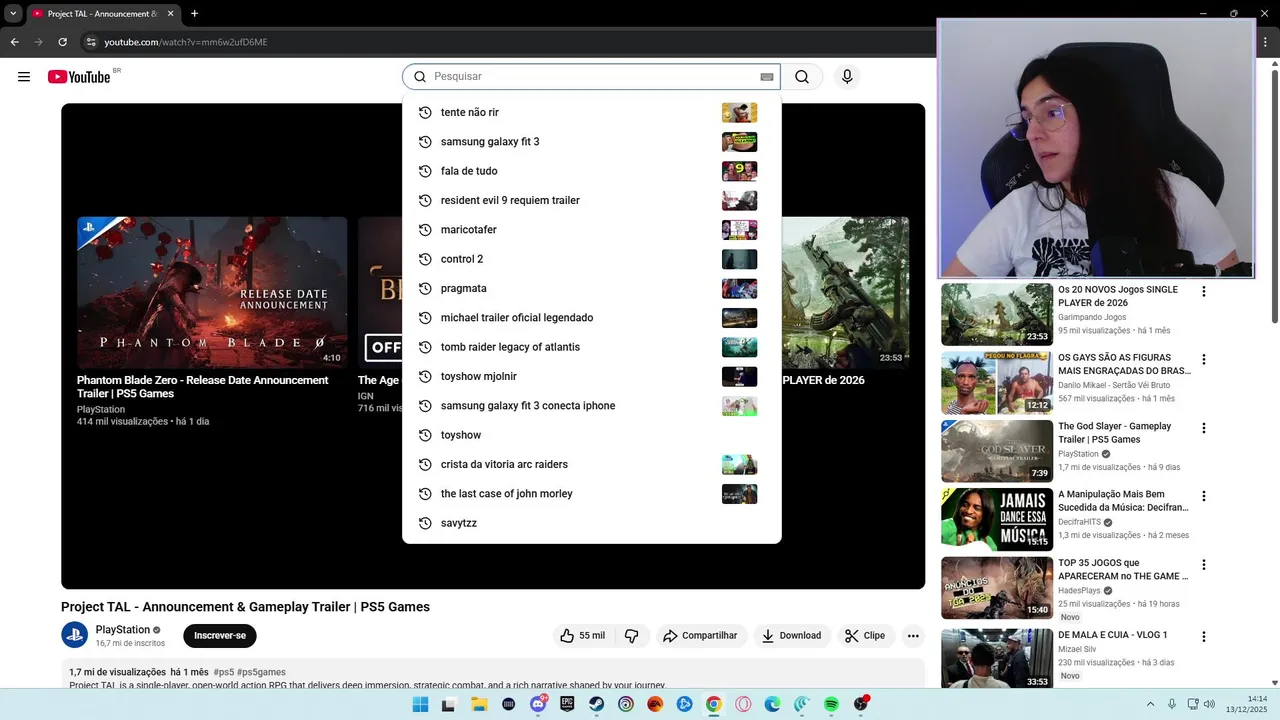Screen dimensions: 1280x720
Task: Click the page vertical scrollbar
Action: 1274,195
